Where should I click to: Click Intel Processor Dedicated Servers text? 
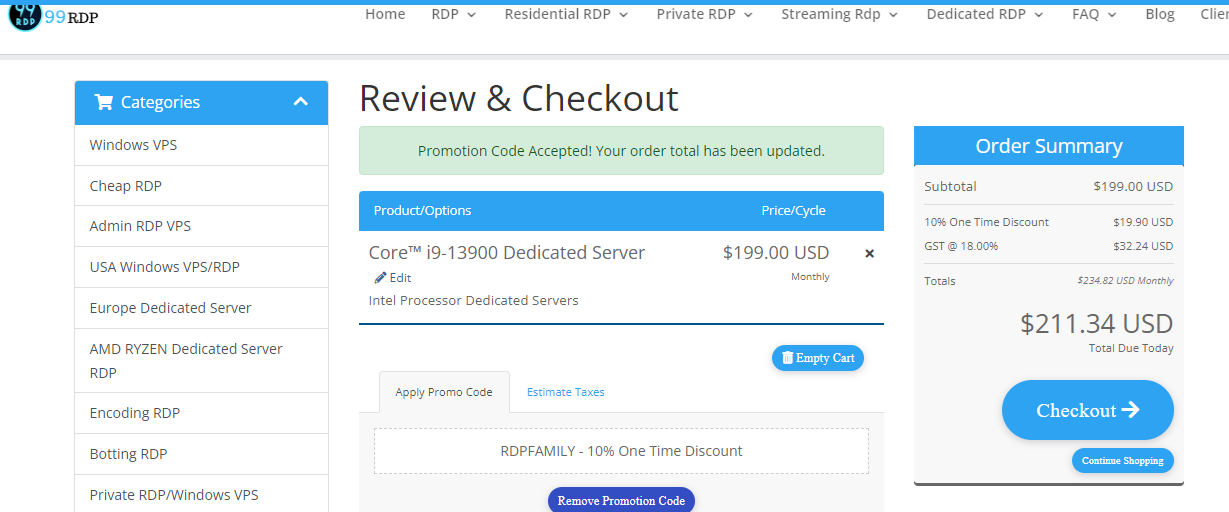point(474,300)
